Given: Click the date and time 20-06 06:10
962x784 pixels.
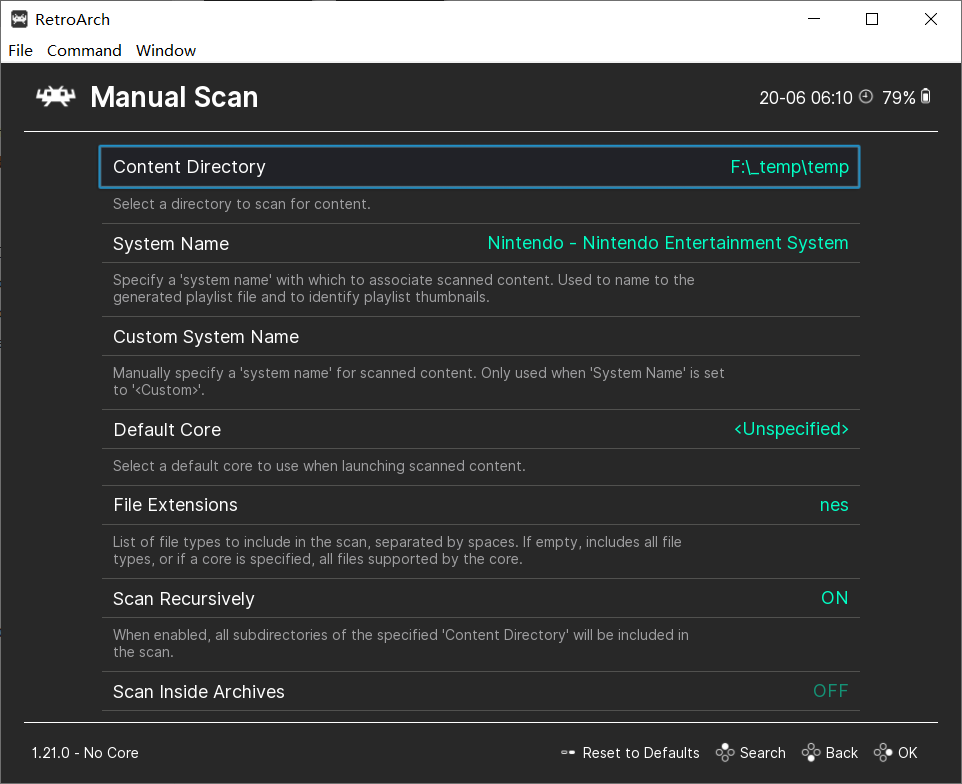Looking at the screenshot, I should (x=806, y=98).
